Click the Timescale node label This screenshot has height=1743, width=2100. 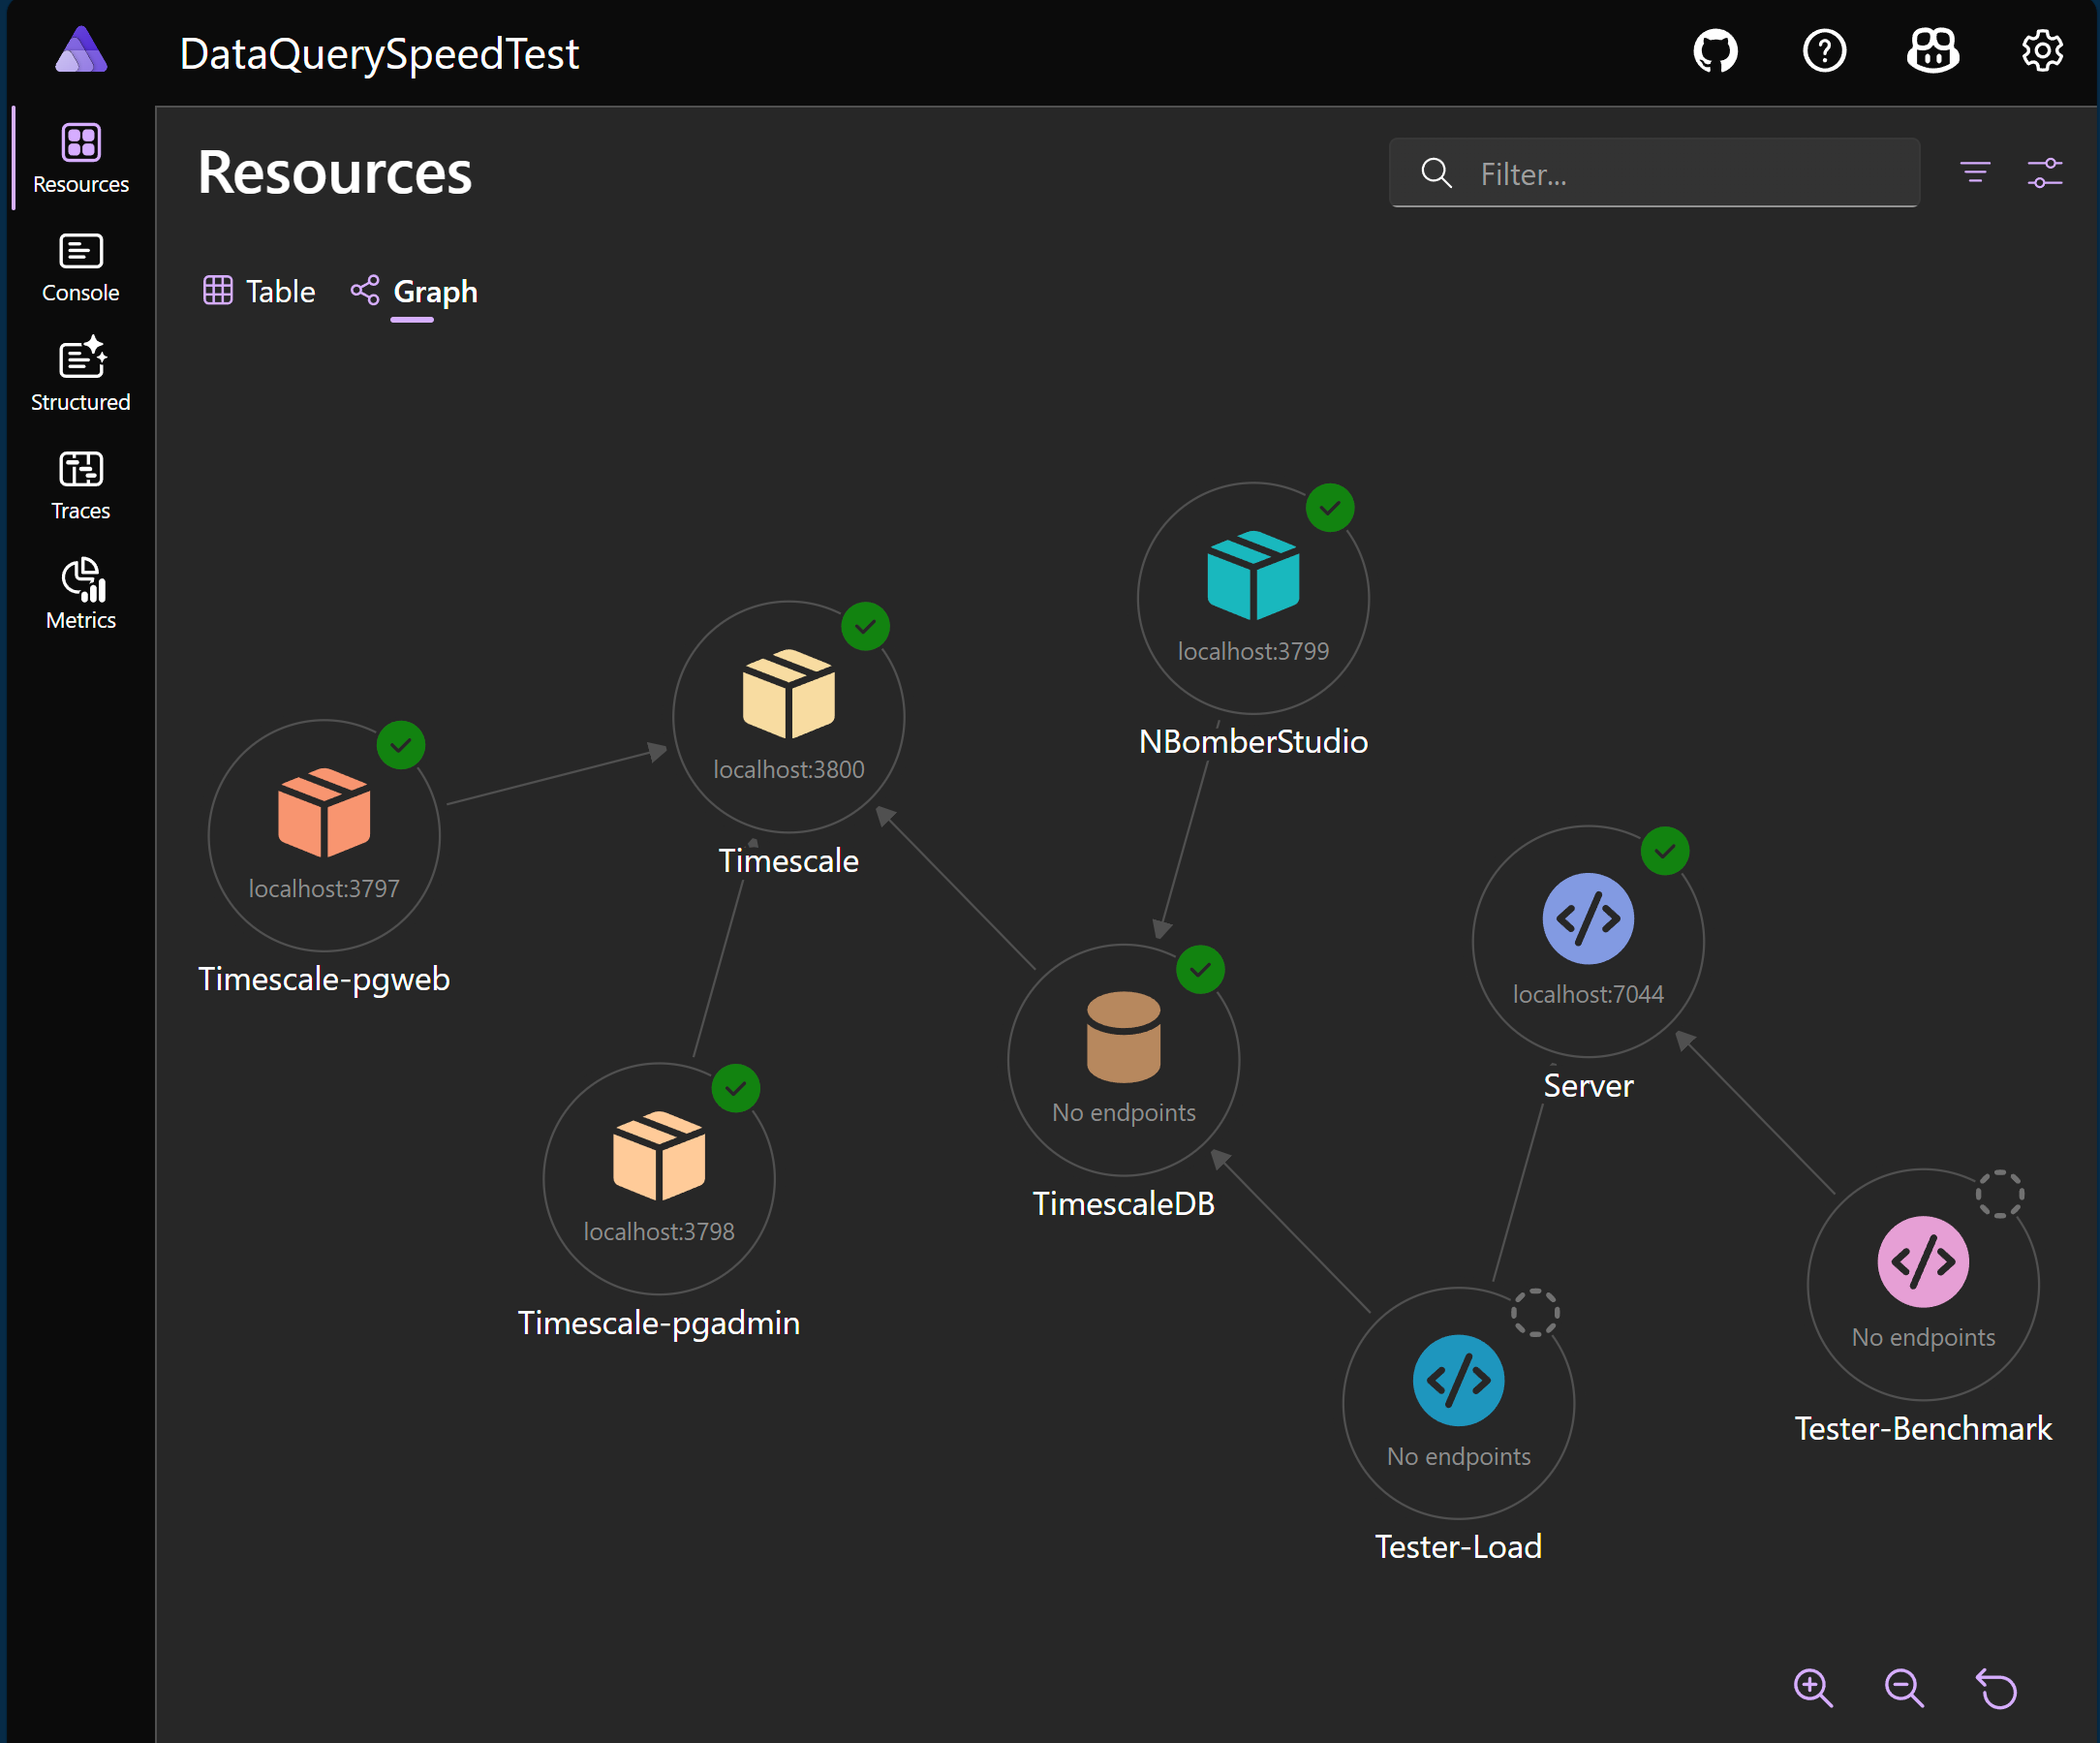(x=789, y=861)
